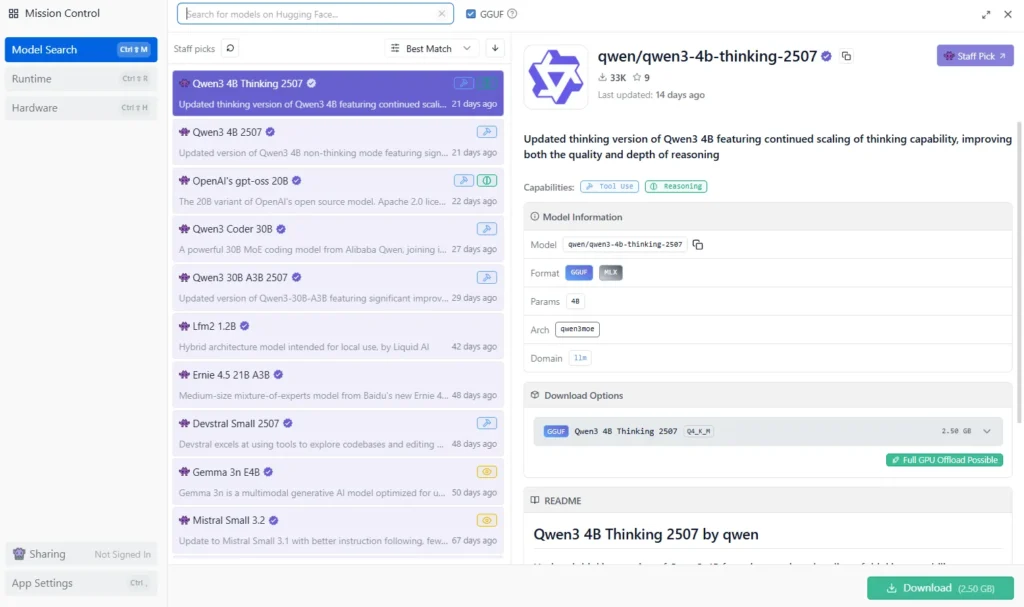
Task: Copy the model title next to qwen3-4b-thinking-2507 heading
Action: (846, 57)
